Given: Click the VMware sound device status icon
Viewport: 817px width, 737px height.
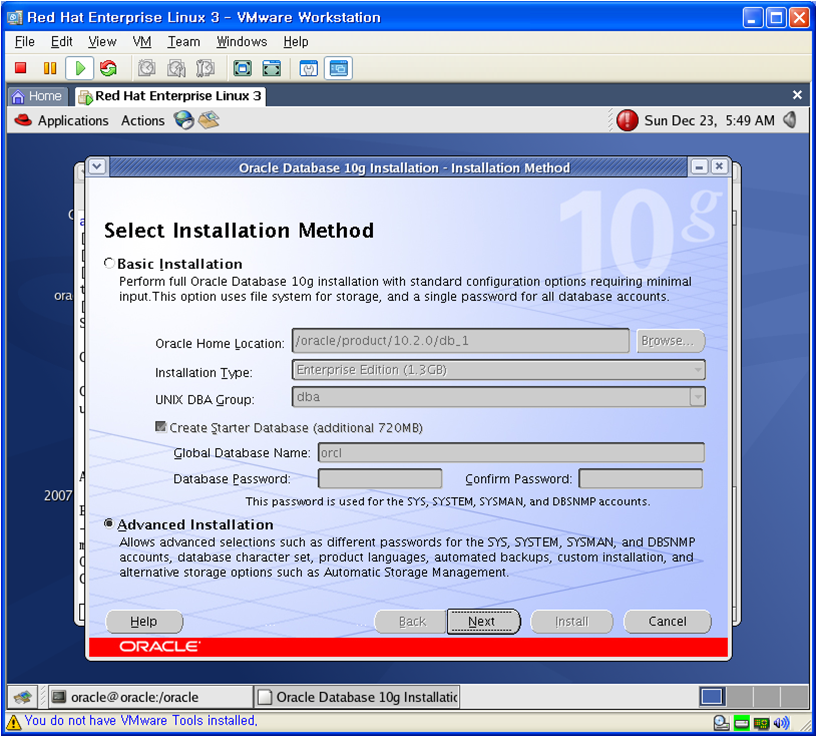Looking at the screenshot, I should point(782,723).
